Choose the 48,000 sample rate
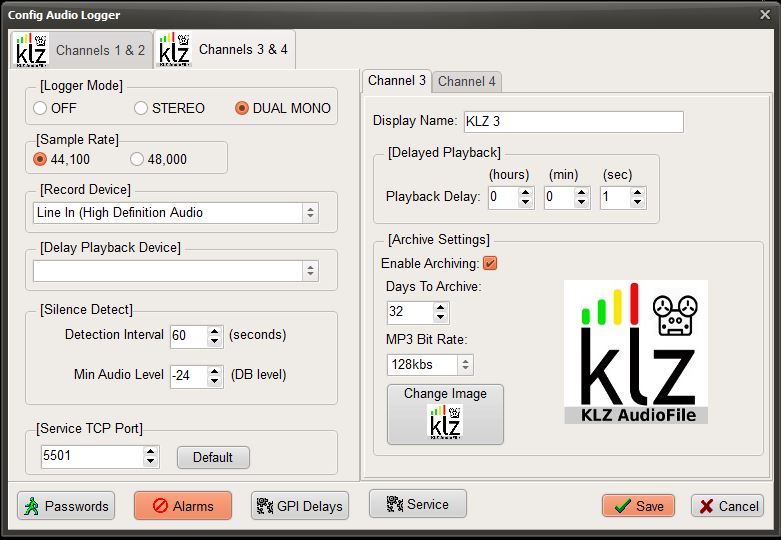781x540 pixels. point(137,159)
